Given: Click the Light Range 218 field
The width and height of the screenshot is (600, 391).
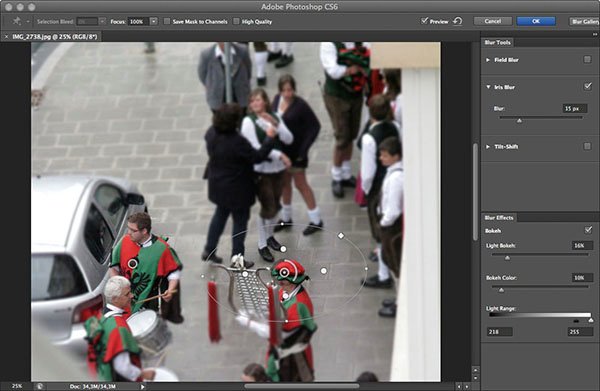Looking at the screenshot, I should click(499, 332).
